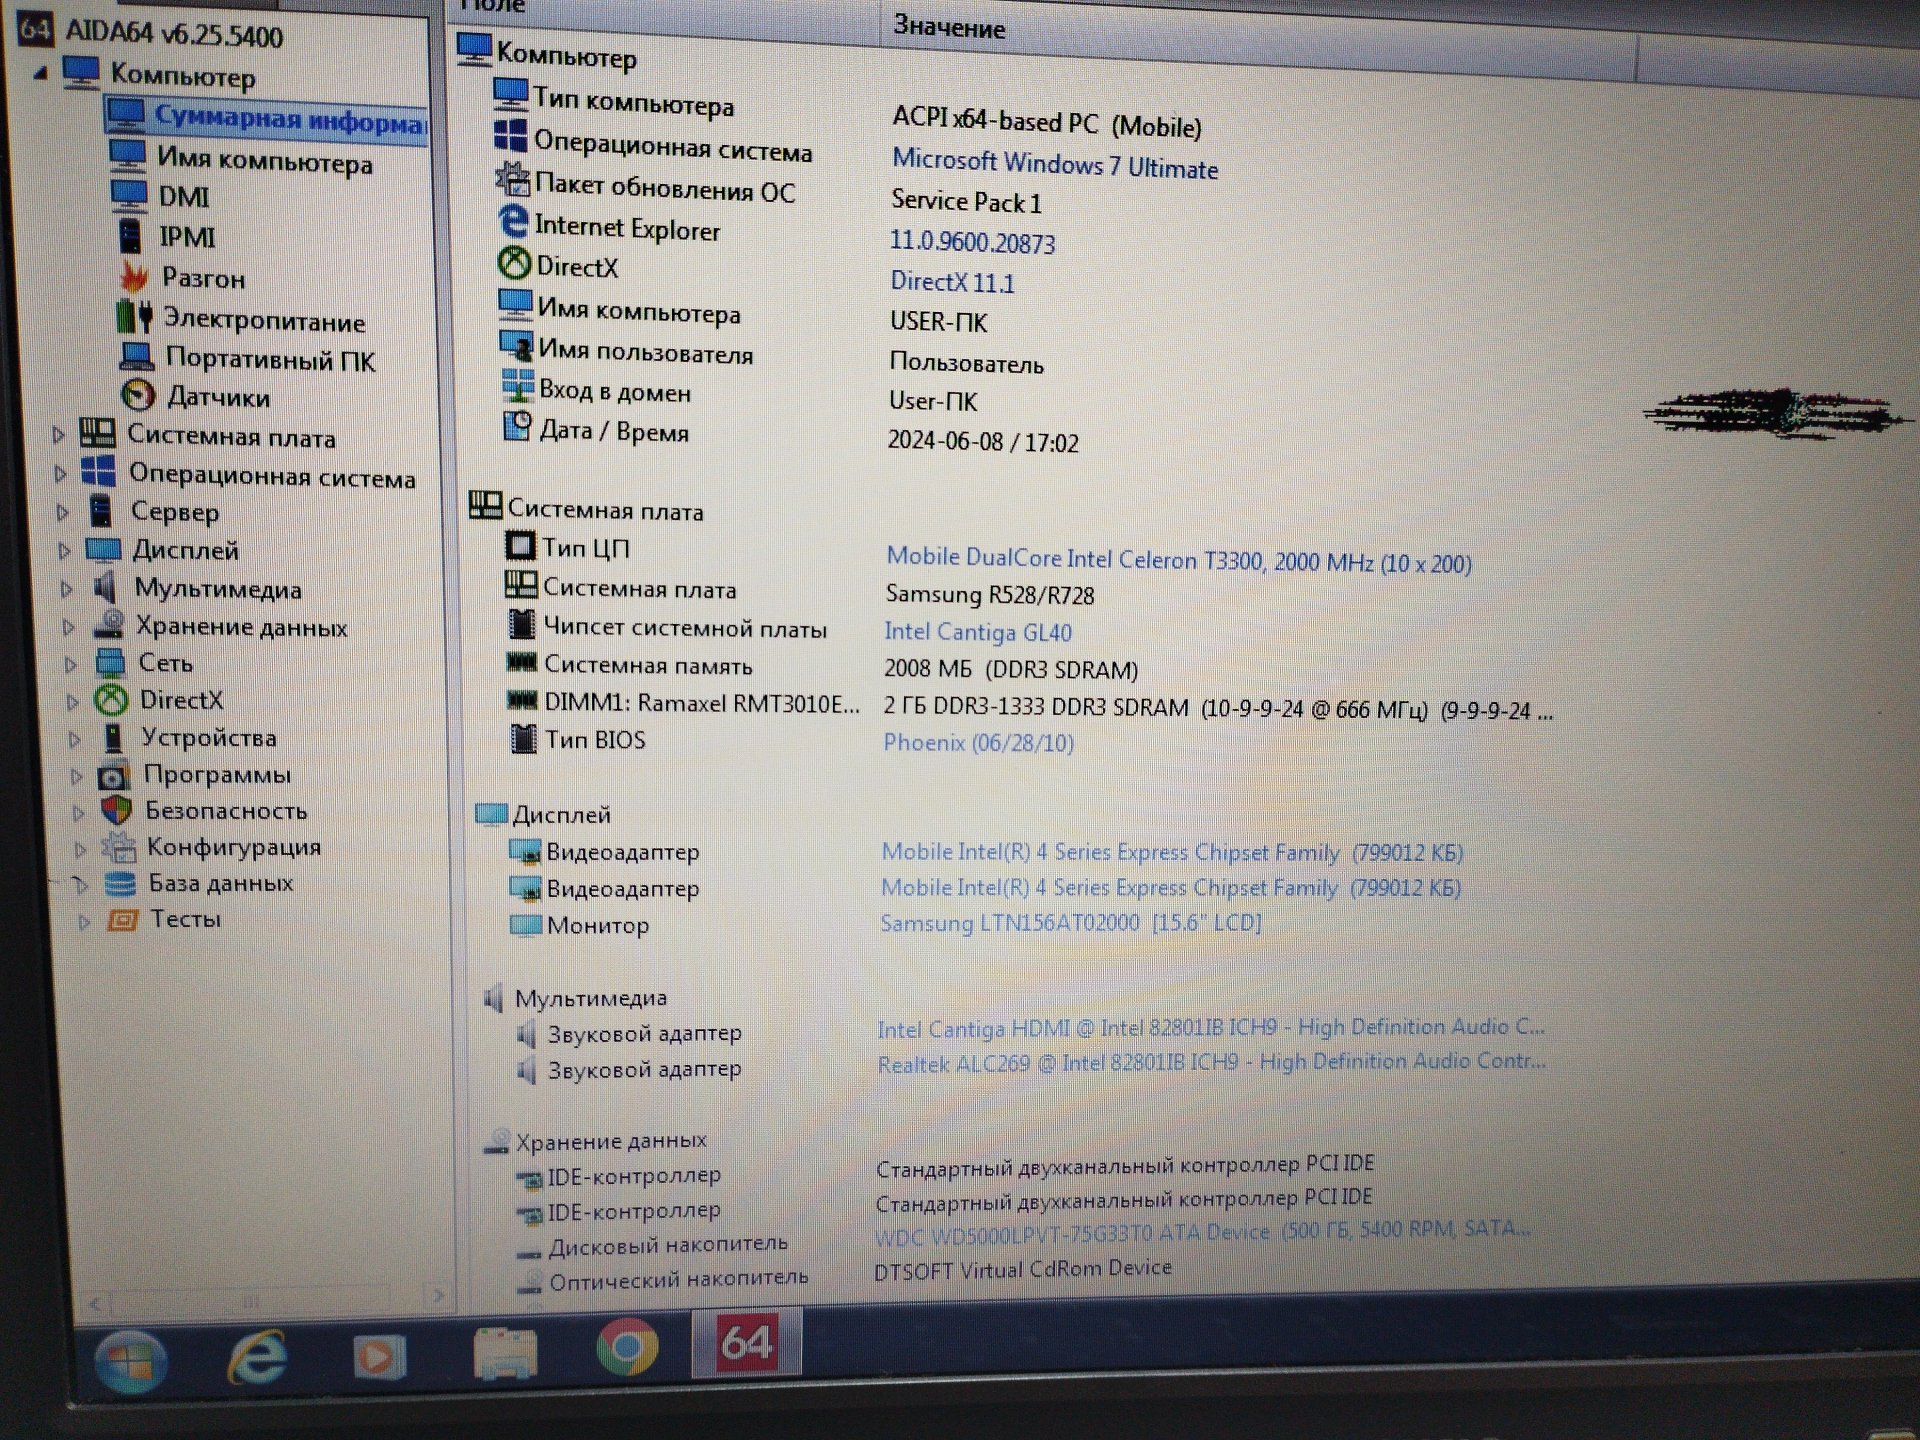This screenshot has height=1440, width=1920.
Task: Open the Realtek ALC269 audio adapter link
Action: coord(1211,1062)
